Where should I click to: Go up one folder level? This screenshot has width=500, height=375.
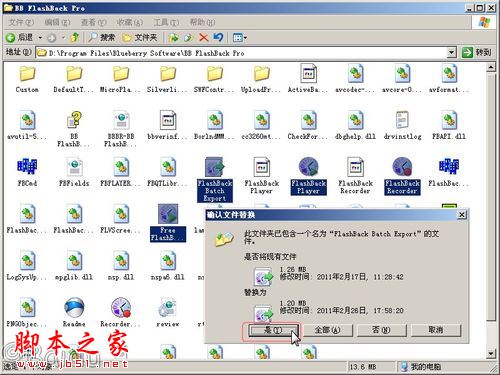75,37
